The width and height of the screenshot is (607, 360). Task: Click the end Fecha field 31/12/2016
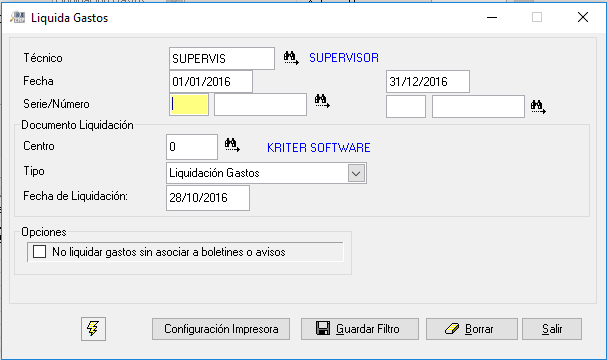point(428,82)
